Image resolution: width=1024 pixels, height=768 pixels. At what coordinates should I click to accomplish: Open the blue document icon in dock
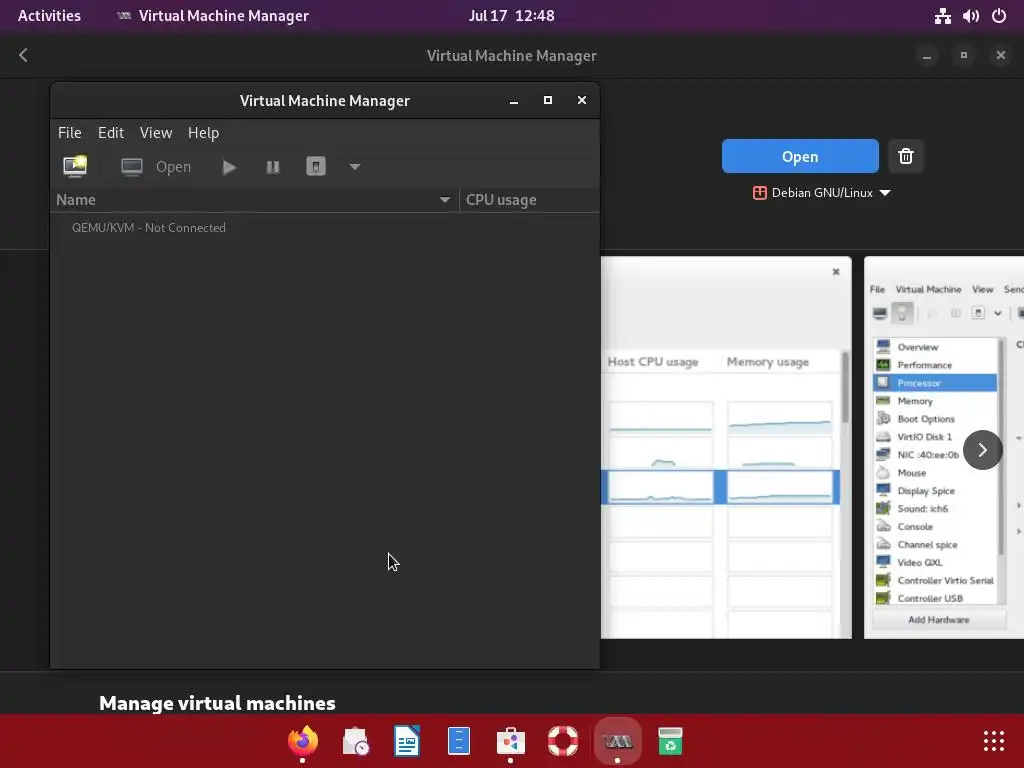coord(459,741)
